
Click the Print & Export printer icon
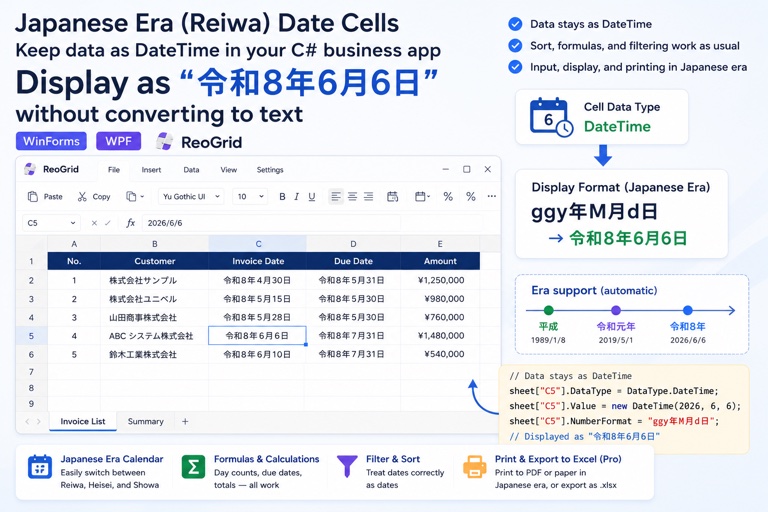click(475, 466)
